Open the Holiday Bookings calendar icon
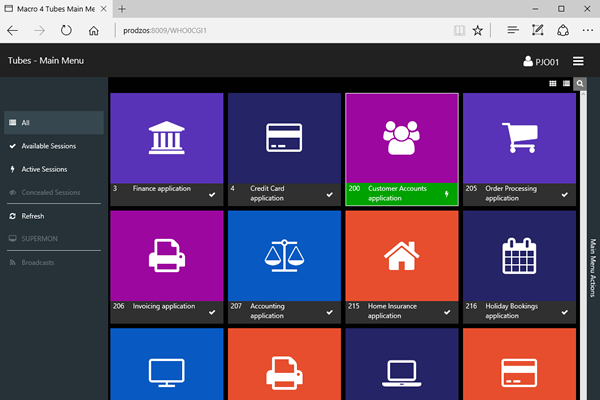The image size is (600, 400). pos(519,256)
